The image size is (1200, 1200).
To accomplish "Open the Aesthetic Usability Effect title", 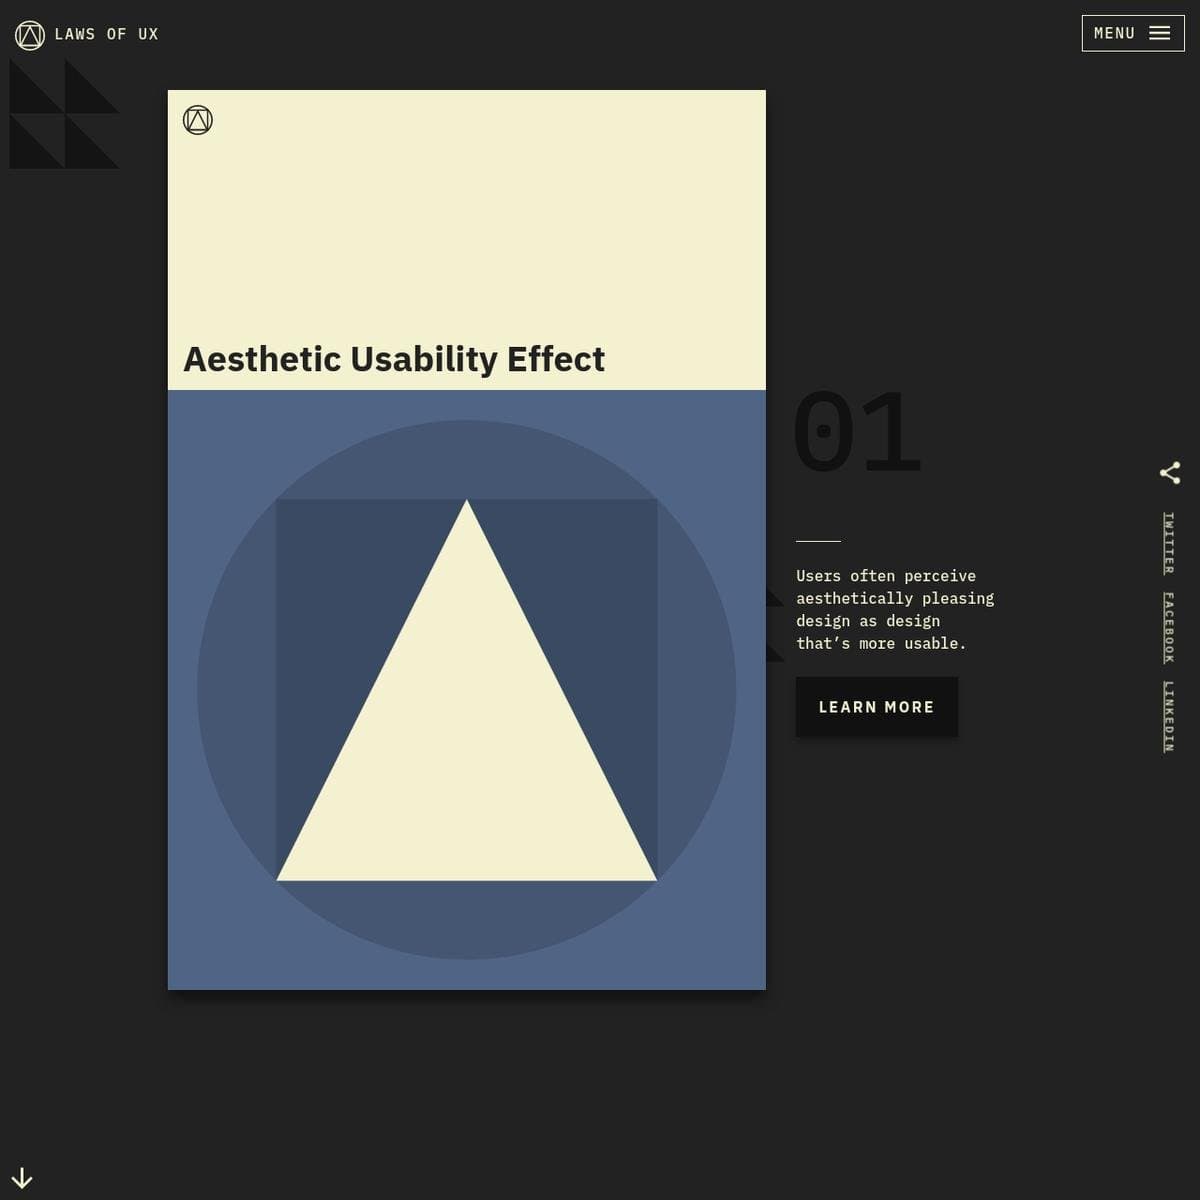I will click(395, 358).
